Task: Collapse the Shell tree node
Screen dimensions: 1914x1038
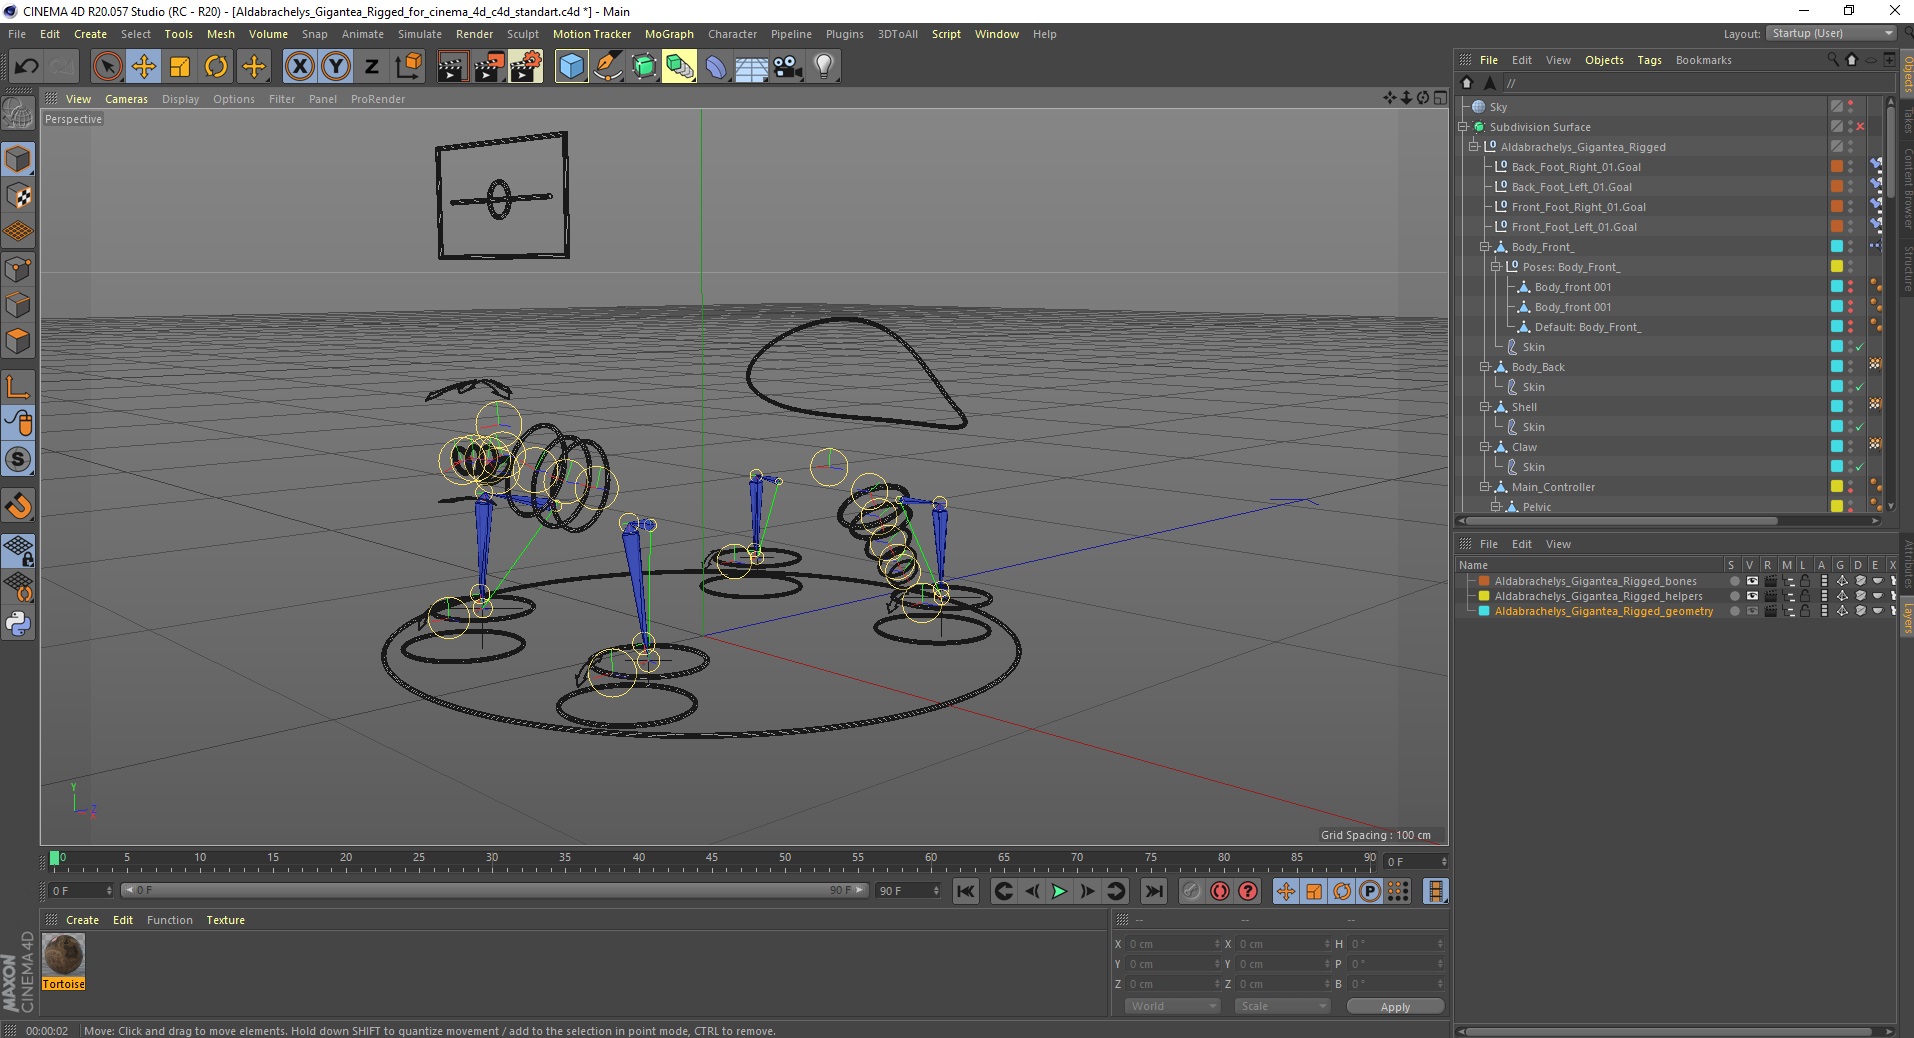Action: pos(1485,407)
